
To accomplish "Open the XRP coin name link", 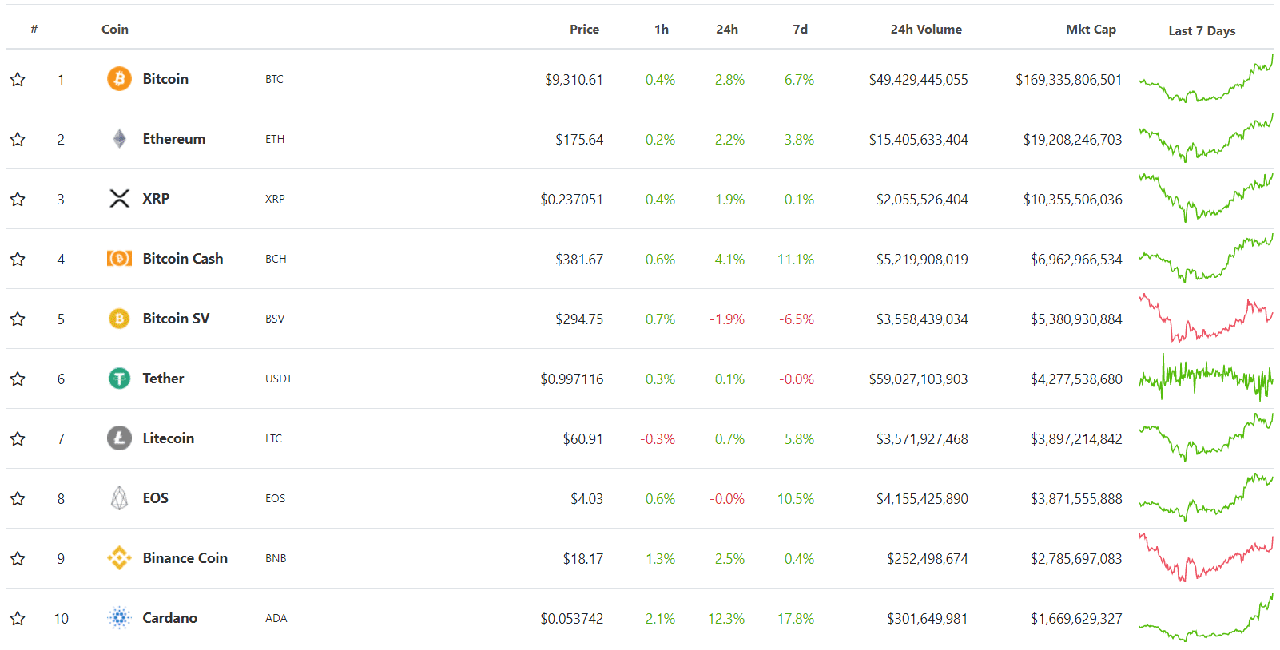I will pyautogui.click(x=156, y=199).
